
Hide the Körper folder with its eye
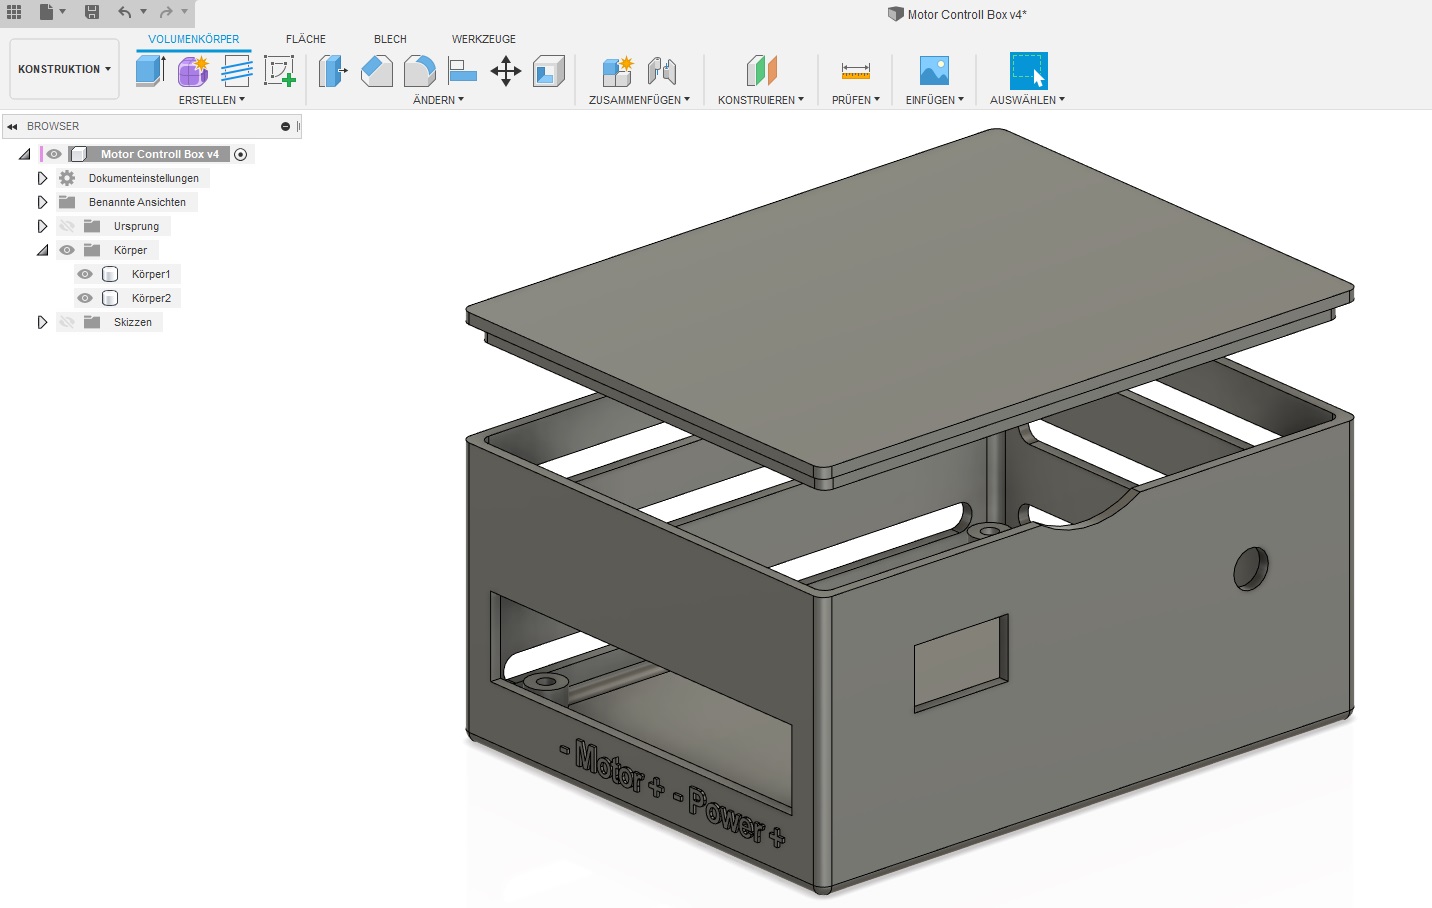click(67, 250)
